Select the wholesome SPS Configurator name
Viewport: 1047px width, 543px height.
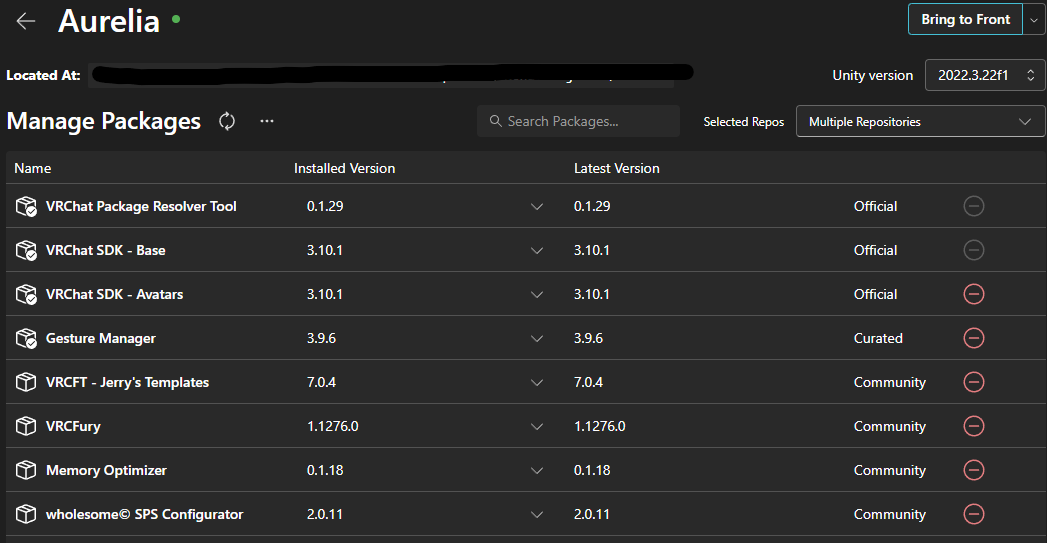coord(144,514)
